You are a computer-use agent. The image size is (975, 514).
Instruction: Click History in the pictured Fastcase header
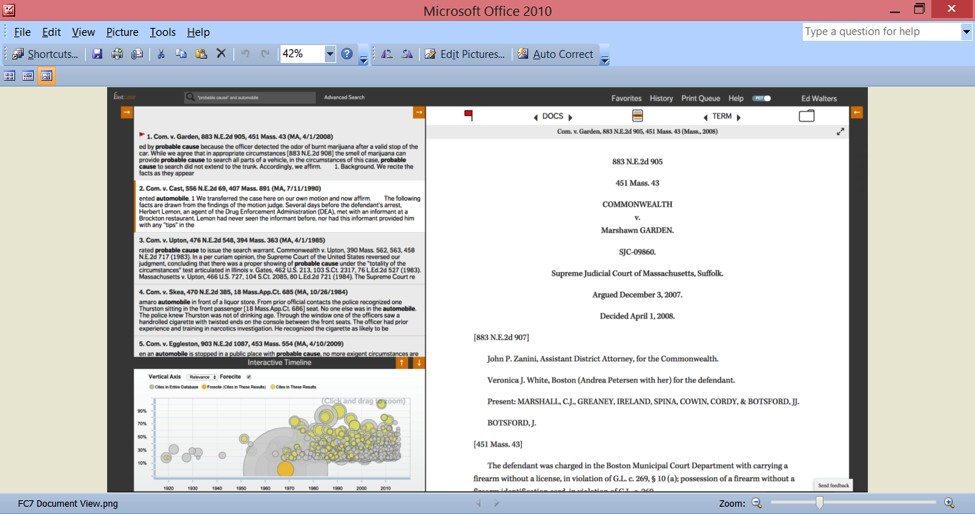coord(661,98)
